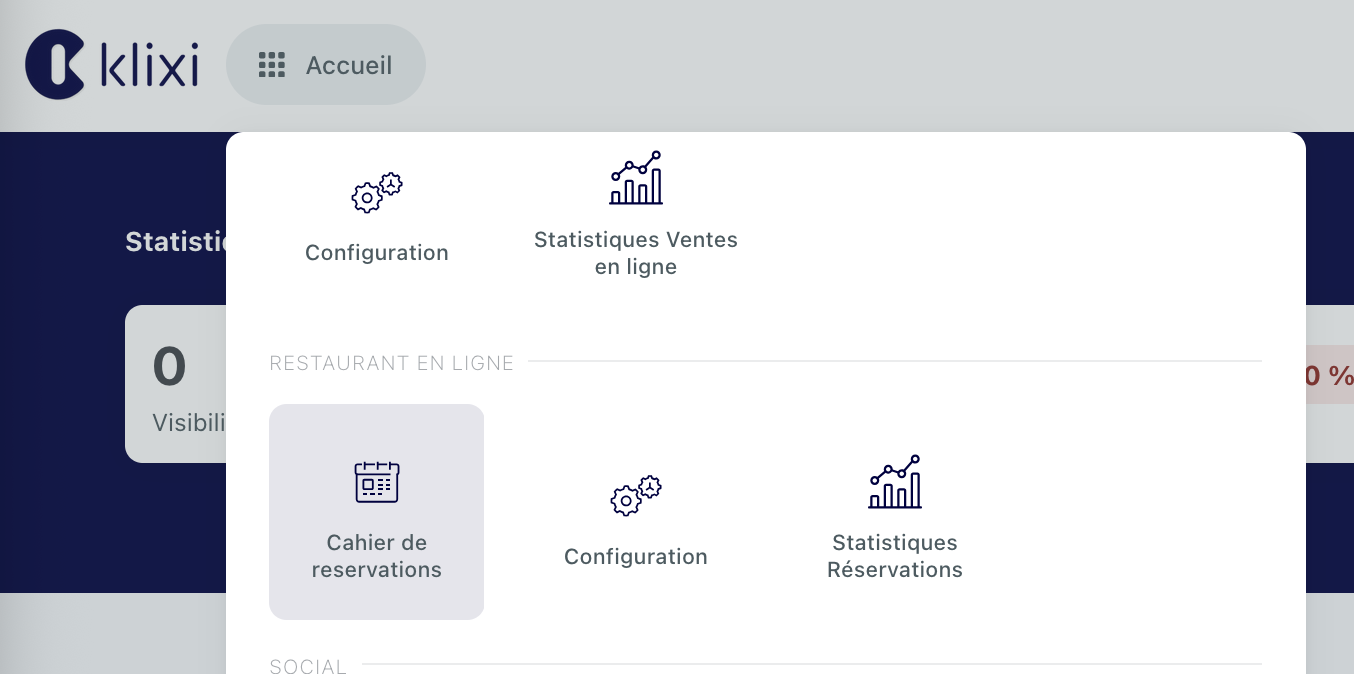Click the Statistiques Réservations chart icon

[894, 483]
